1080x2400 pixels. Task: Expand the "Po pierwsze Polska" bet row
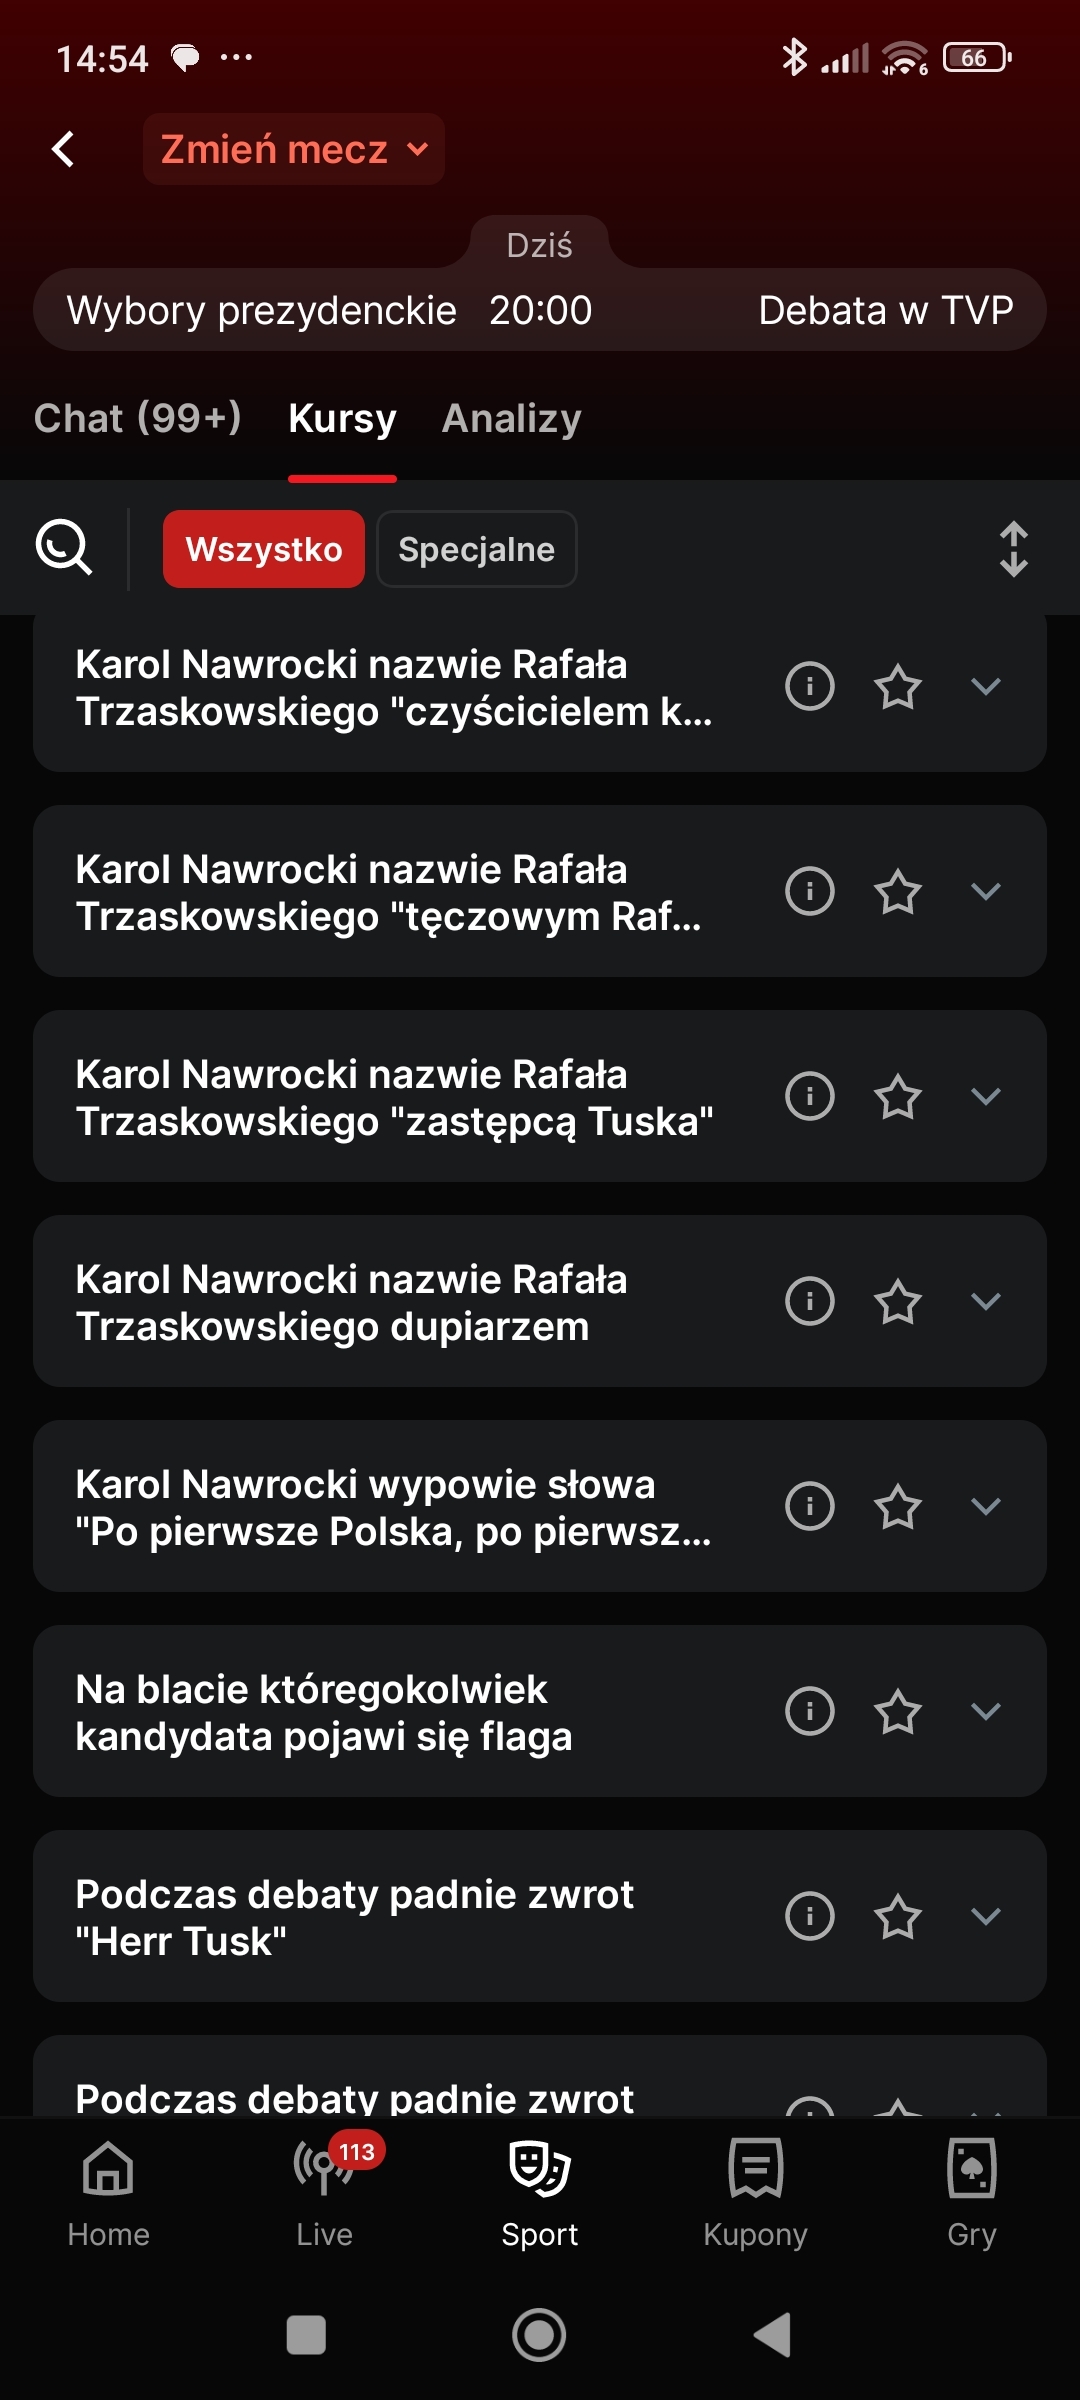coord(986,1506)
